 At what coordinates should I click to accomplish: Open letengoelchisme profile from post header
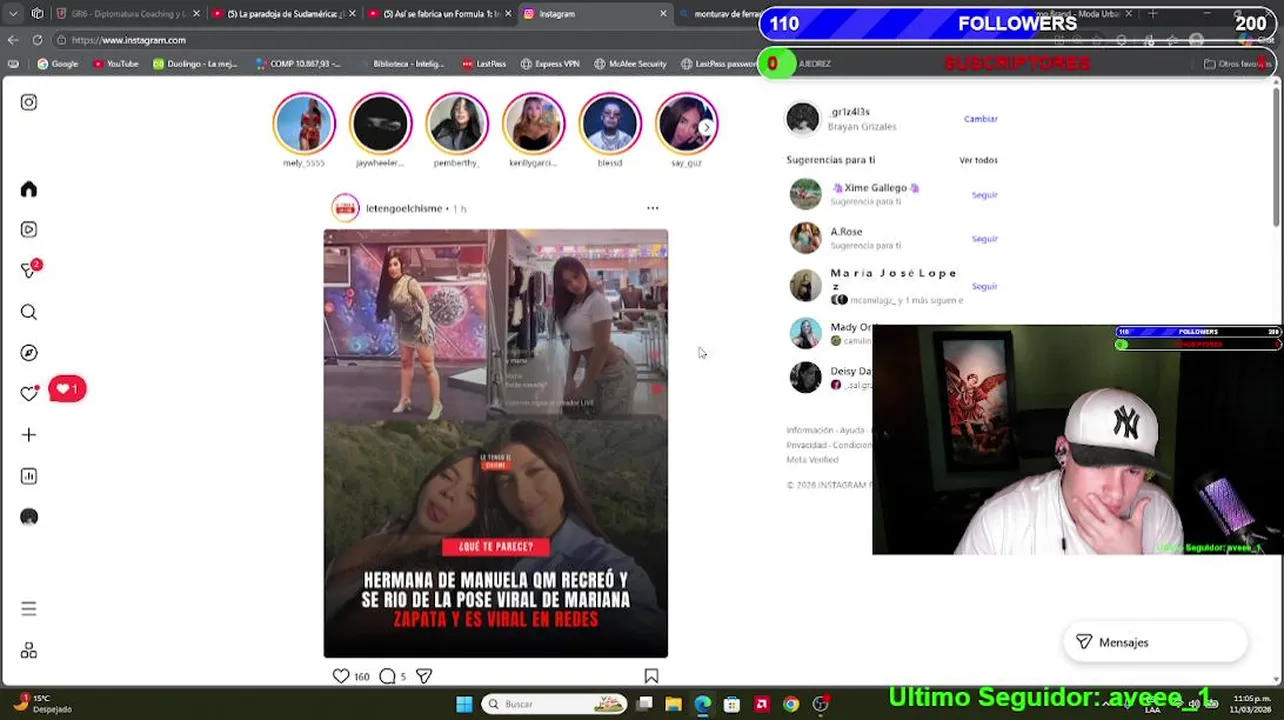pyautogui.click(x=404, y=208)
